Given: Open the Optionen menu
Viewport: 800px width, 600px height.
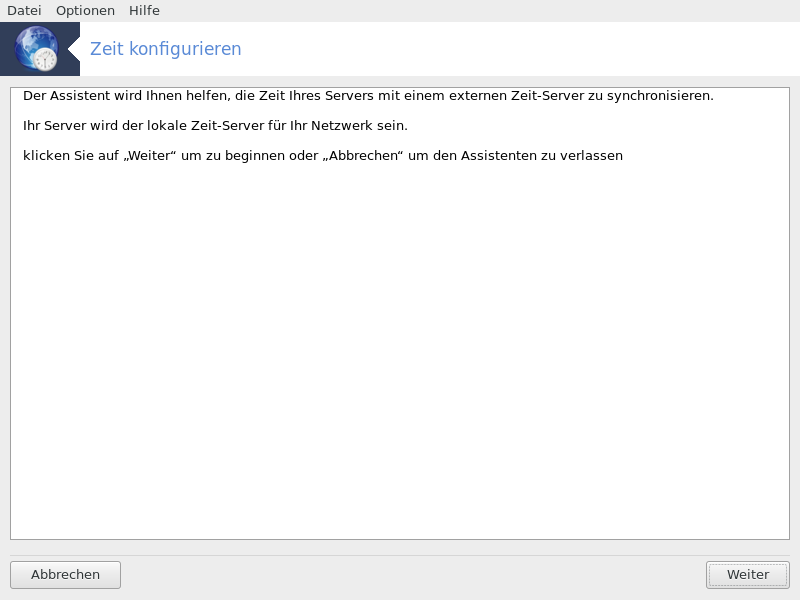Looking at the screenshot, I should 85,11.
